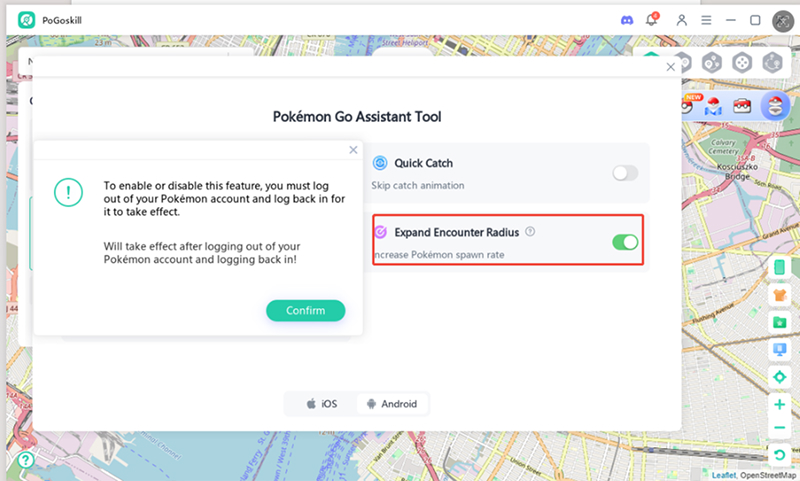Open the OpenStreetMap attribution link
Image resolution: width=800 pixels, height=481 pixels.
(768, 475)
